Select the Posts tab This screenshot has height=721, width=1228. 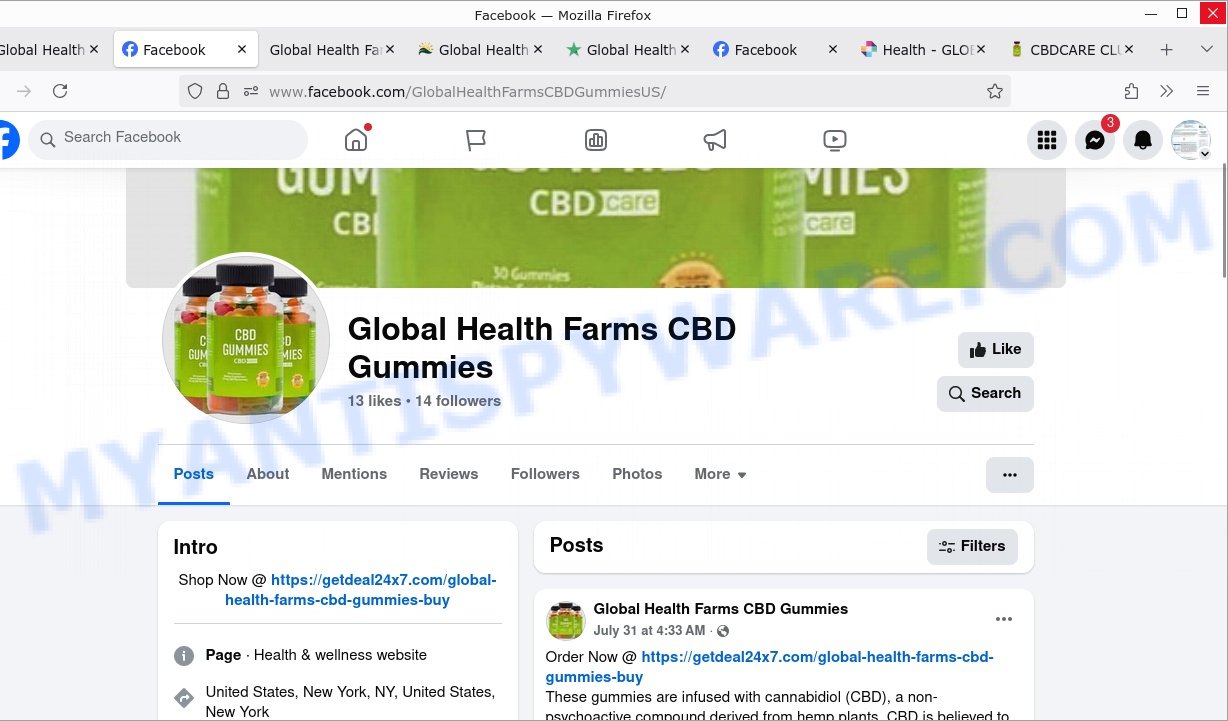click(x=194, y=474)
